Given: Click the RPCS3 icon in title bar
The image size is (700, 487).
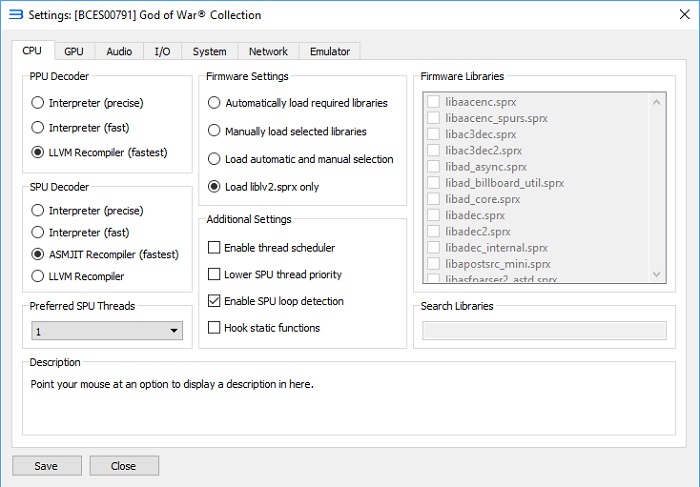Looking at the screenshot, I should tap(15, 15).
